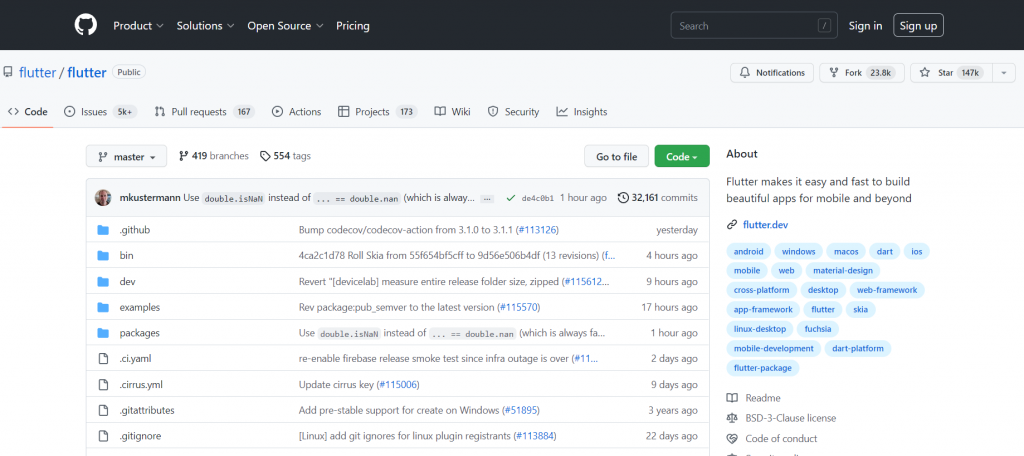This screenshot has height=456, width=1024.
Task: Open the packages folder icon
Action: click(x=103, y=333)
